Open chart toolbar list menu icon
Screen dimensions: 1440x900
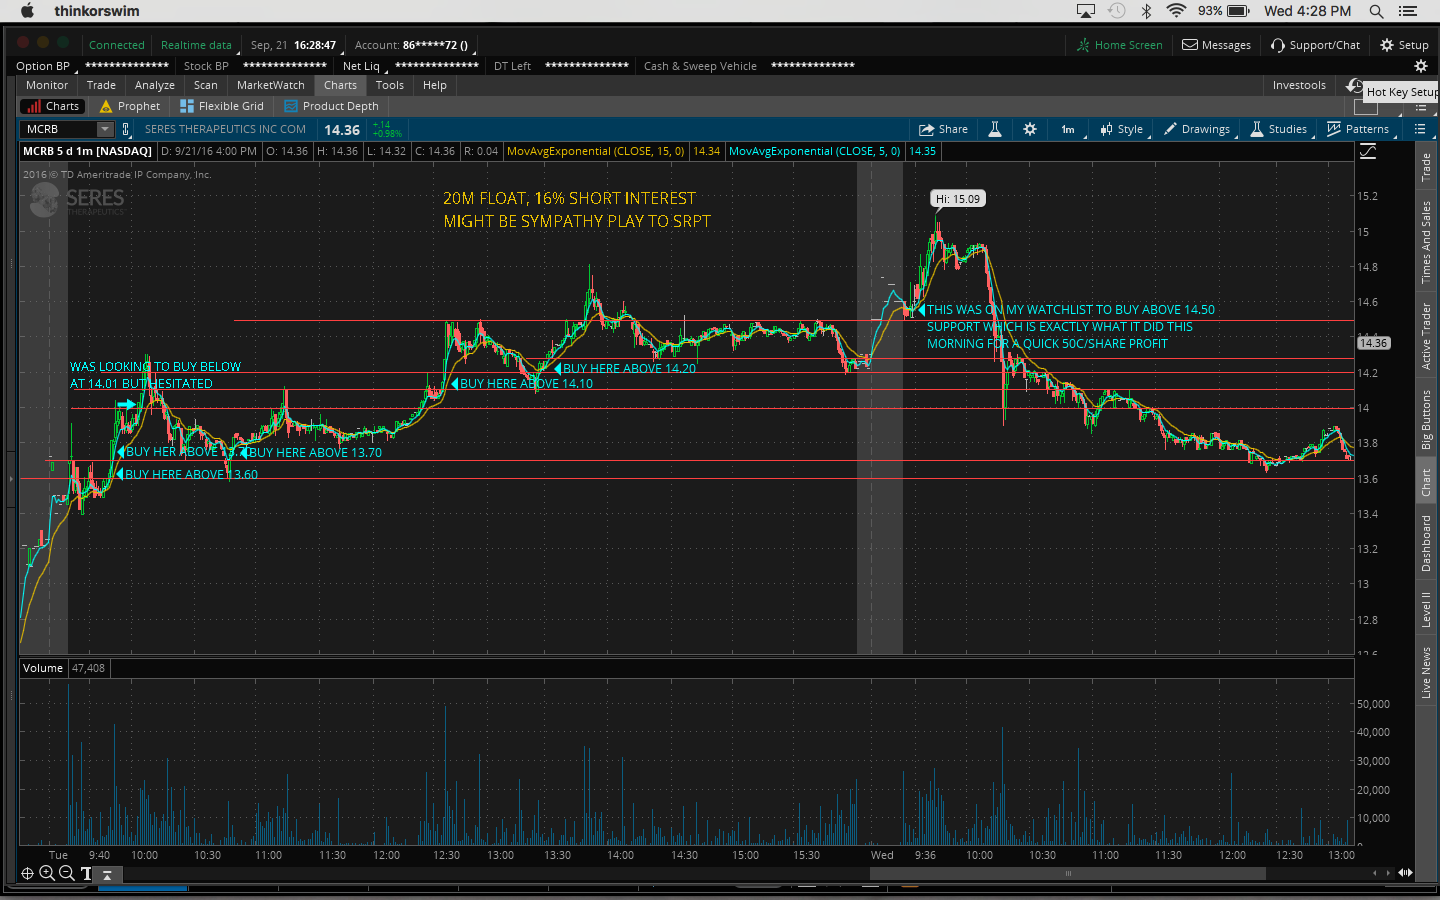click(x=1420, y=129)
